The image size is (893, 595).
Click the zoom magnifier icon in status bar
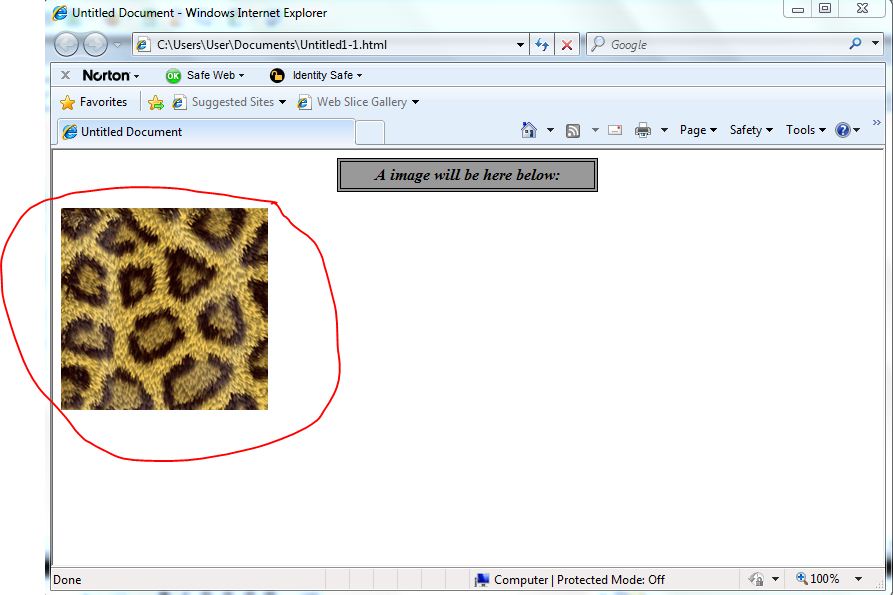(799, 579)
